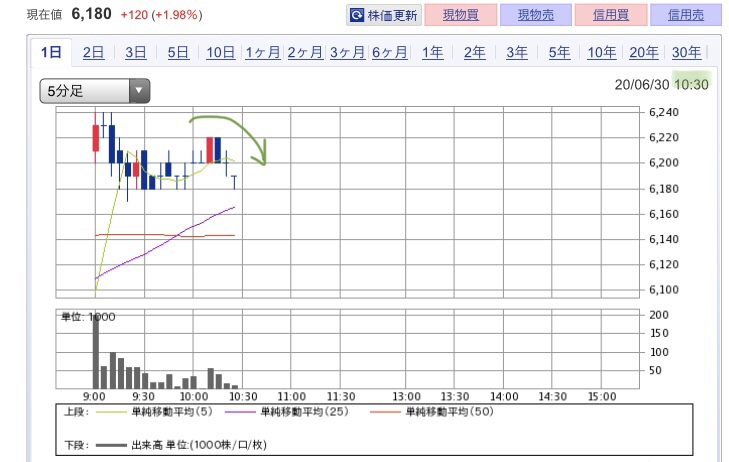
Task: Show the 3ヶ月 chart
Action: tap(347, 52)
